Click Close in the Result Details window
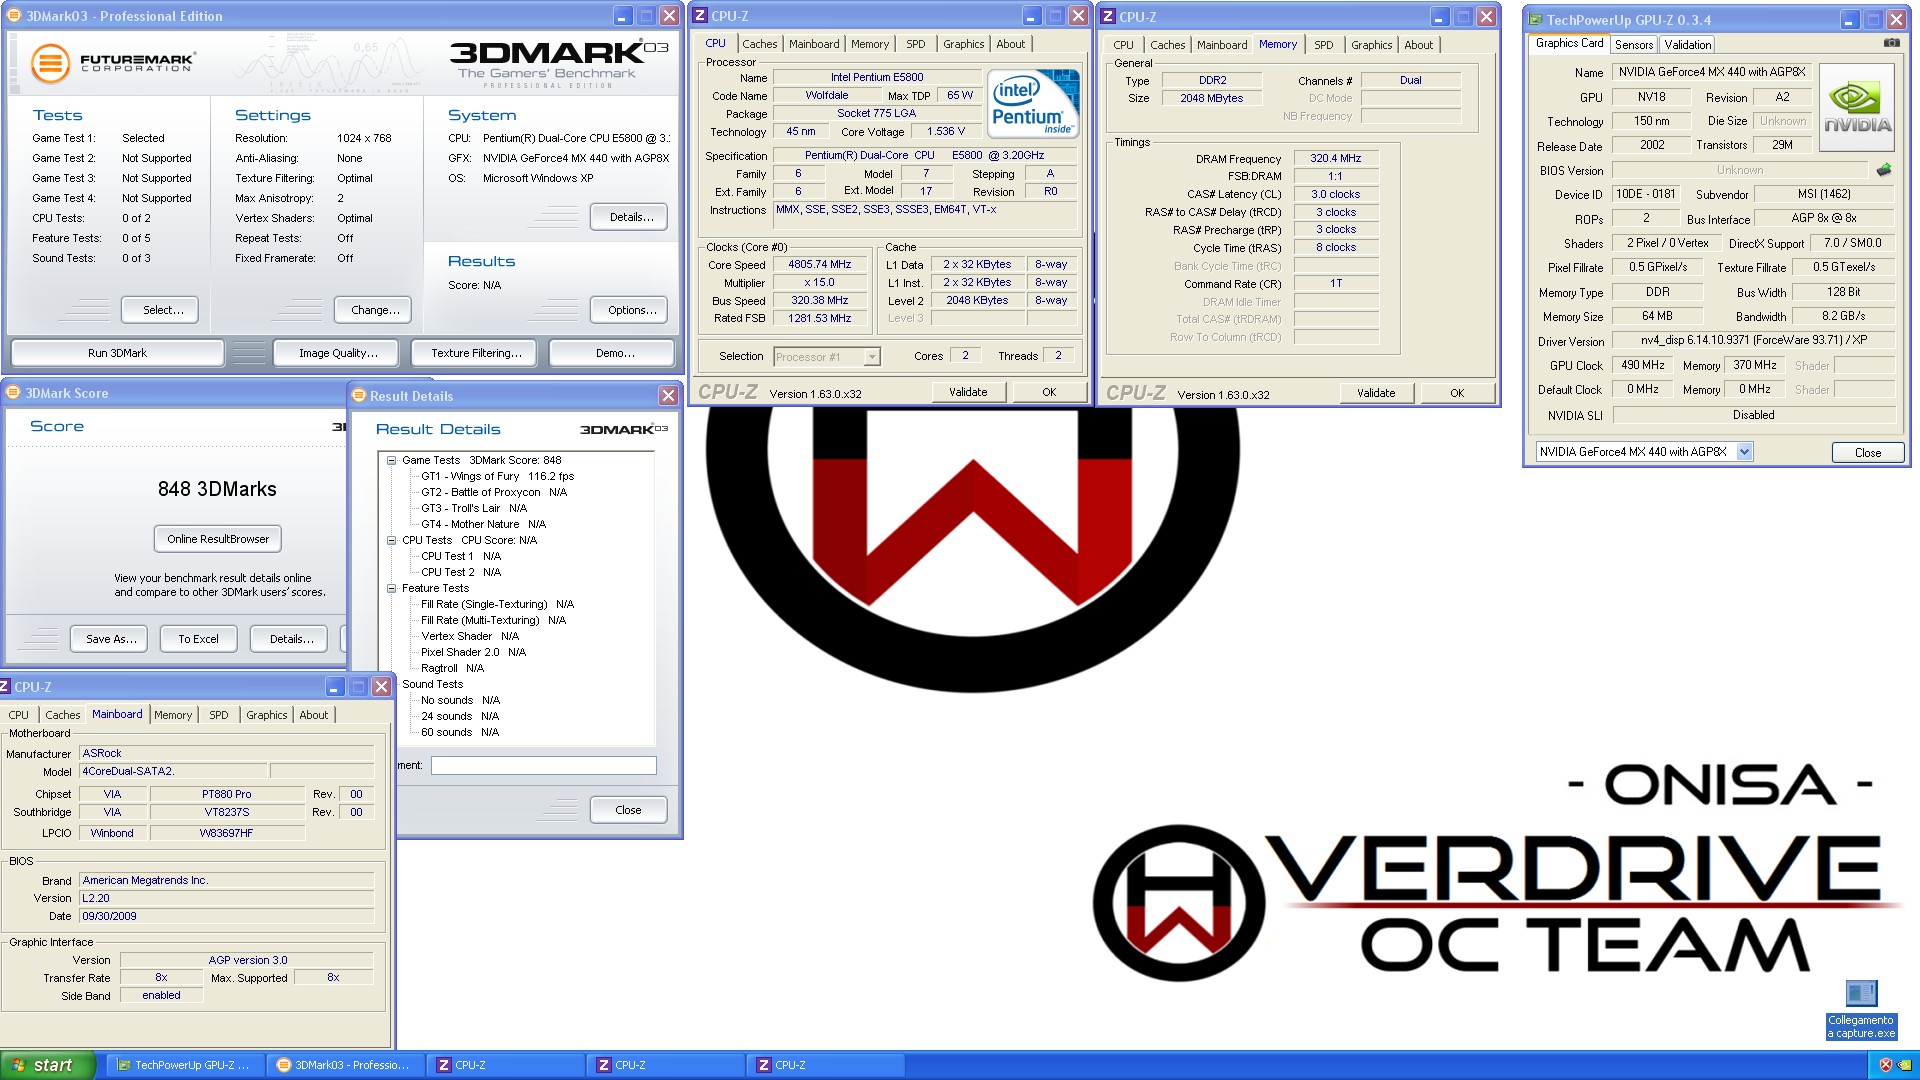Screen dimensions: 1920x1080 tap(628, 810)
